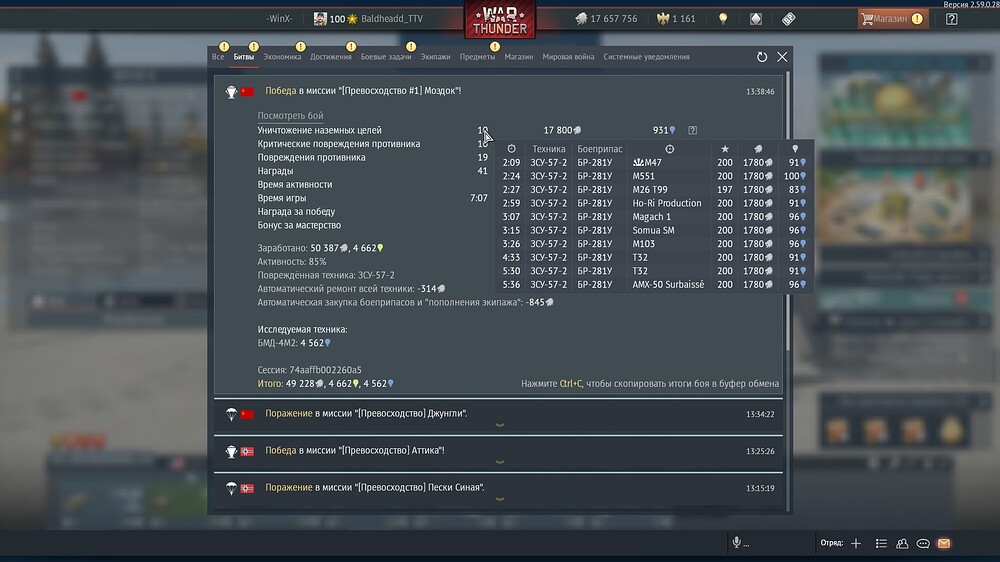Switch to the Боевые задачи tab
The width and height of the screenshot is (1000, 562).
tap(386, 57)
